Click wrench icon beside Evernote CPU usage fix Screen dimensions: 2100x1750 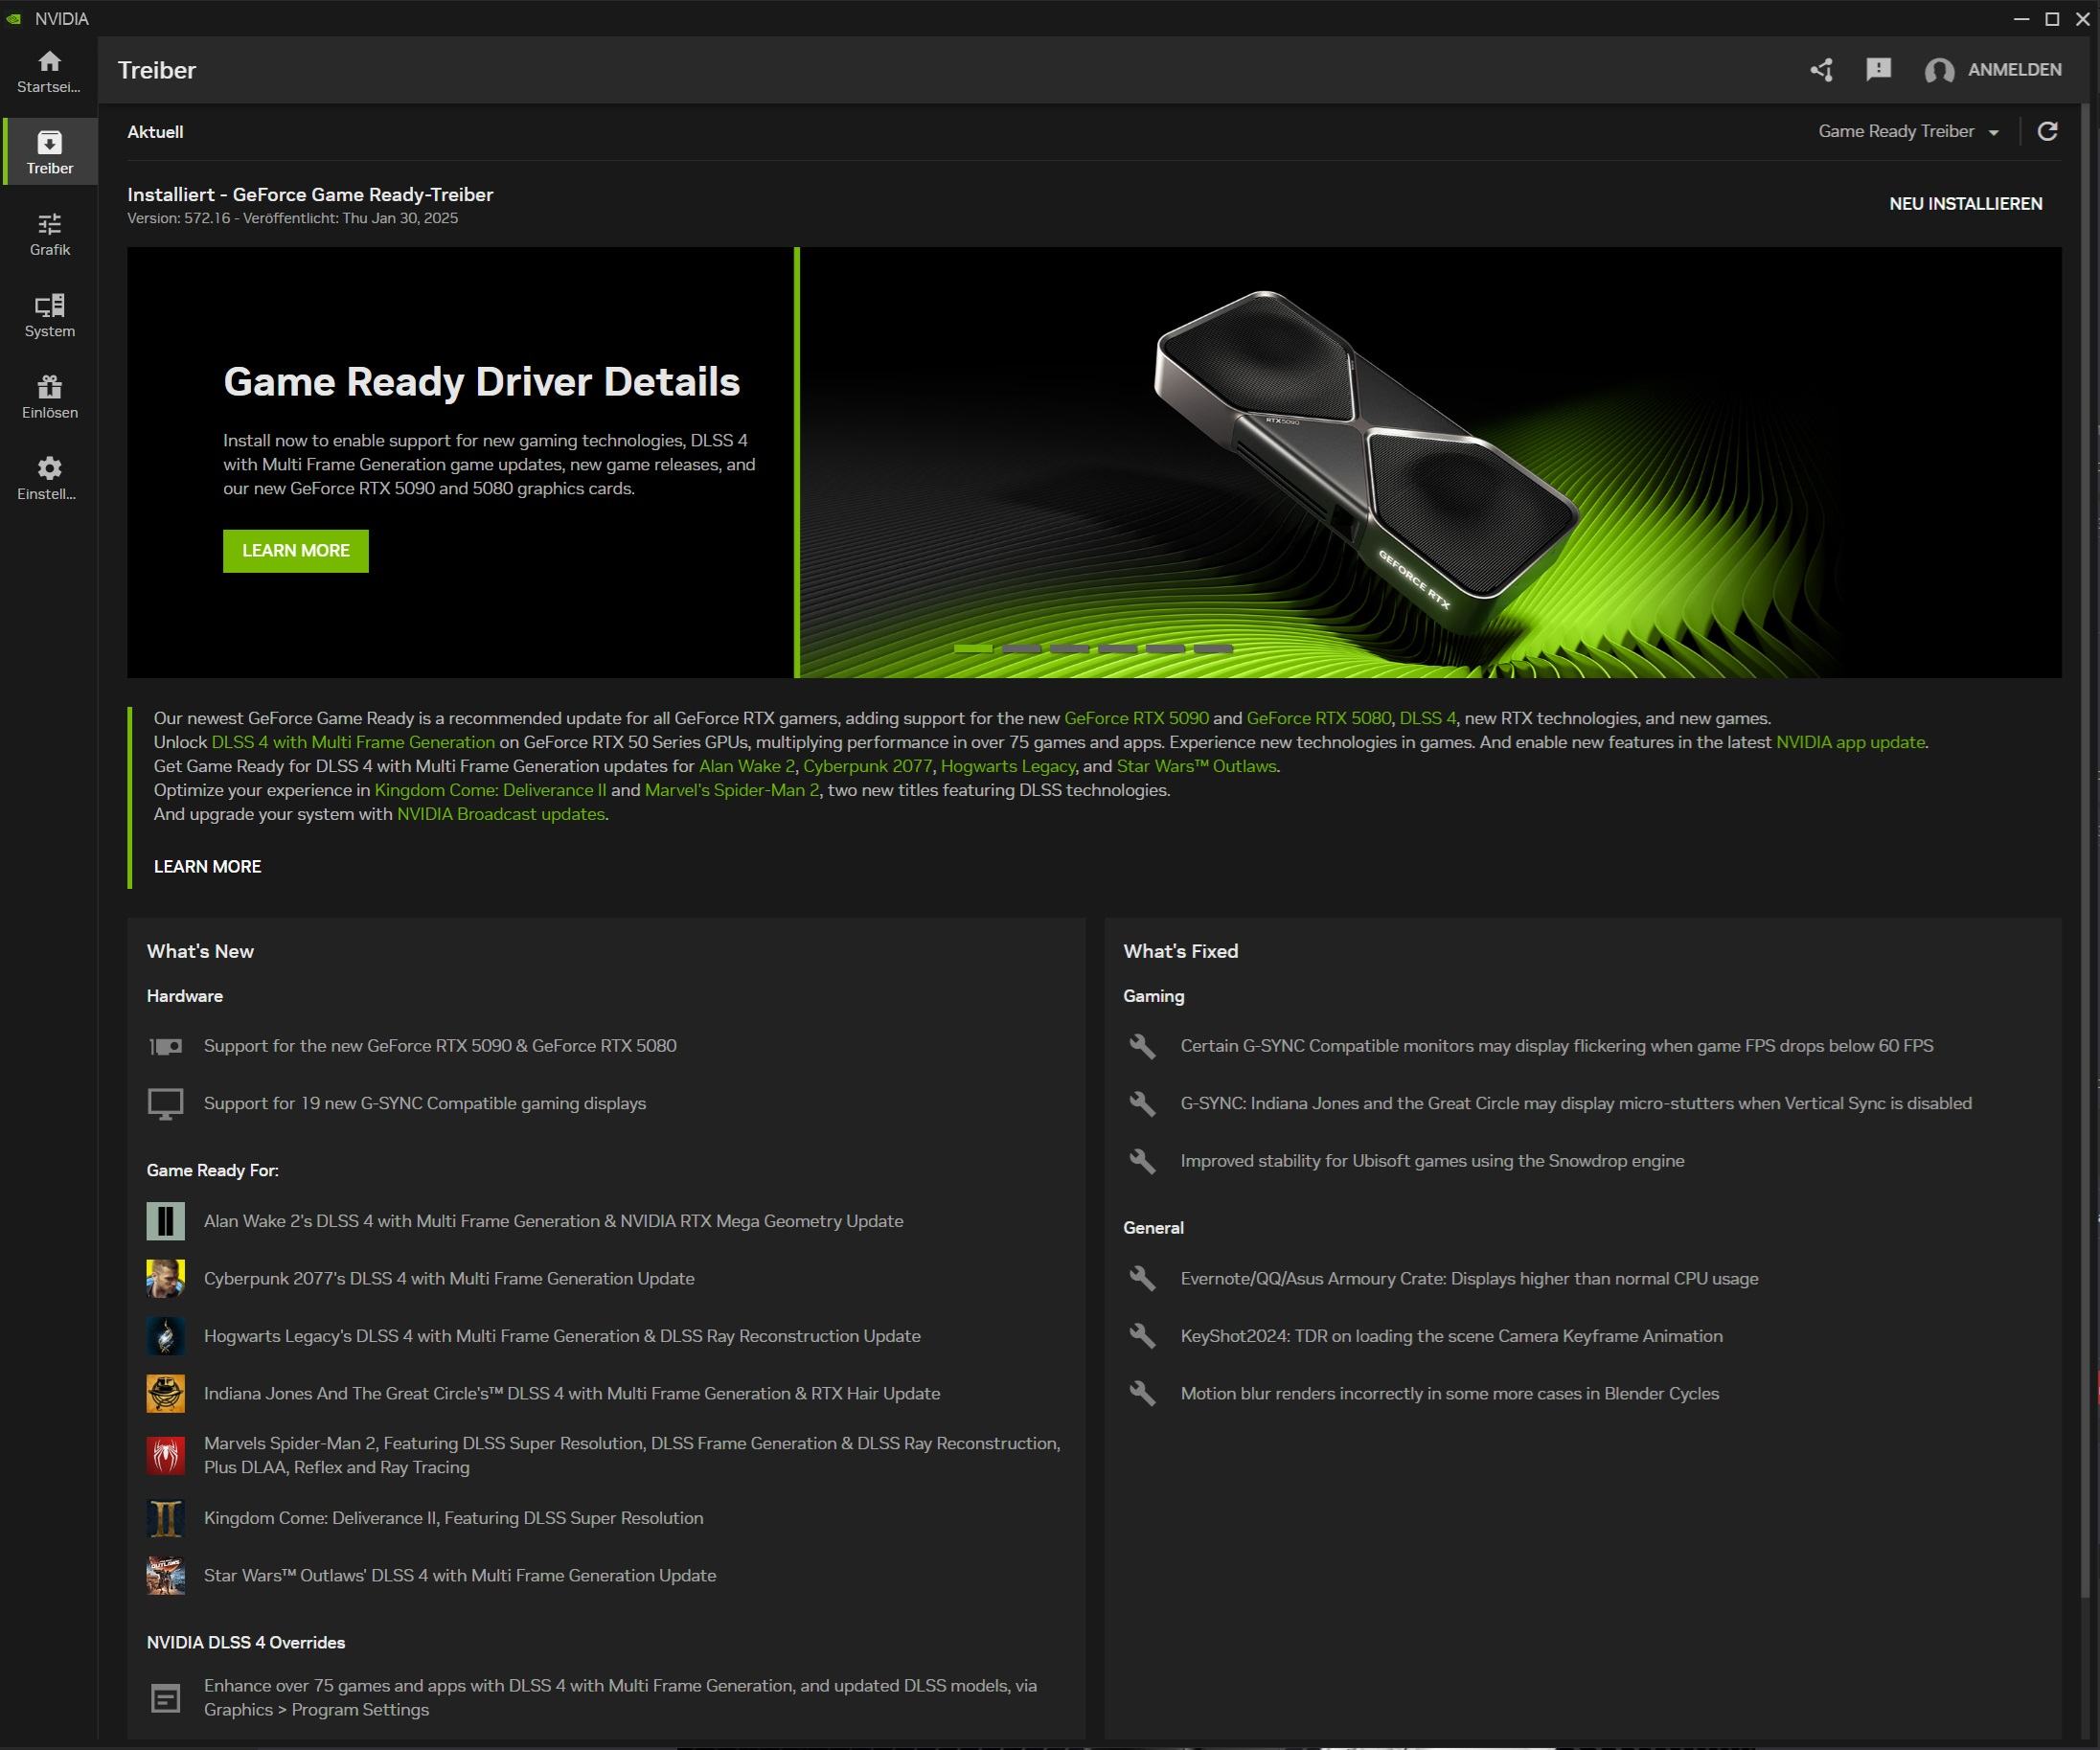click(1142, 1278)
